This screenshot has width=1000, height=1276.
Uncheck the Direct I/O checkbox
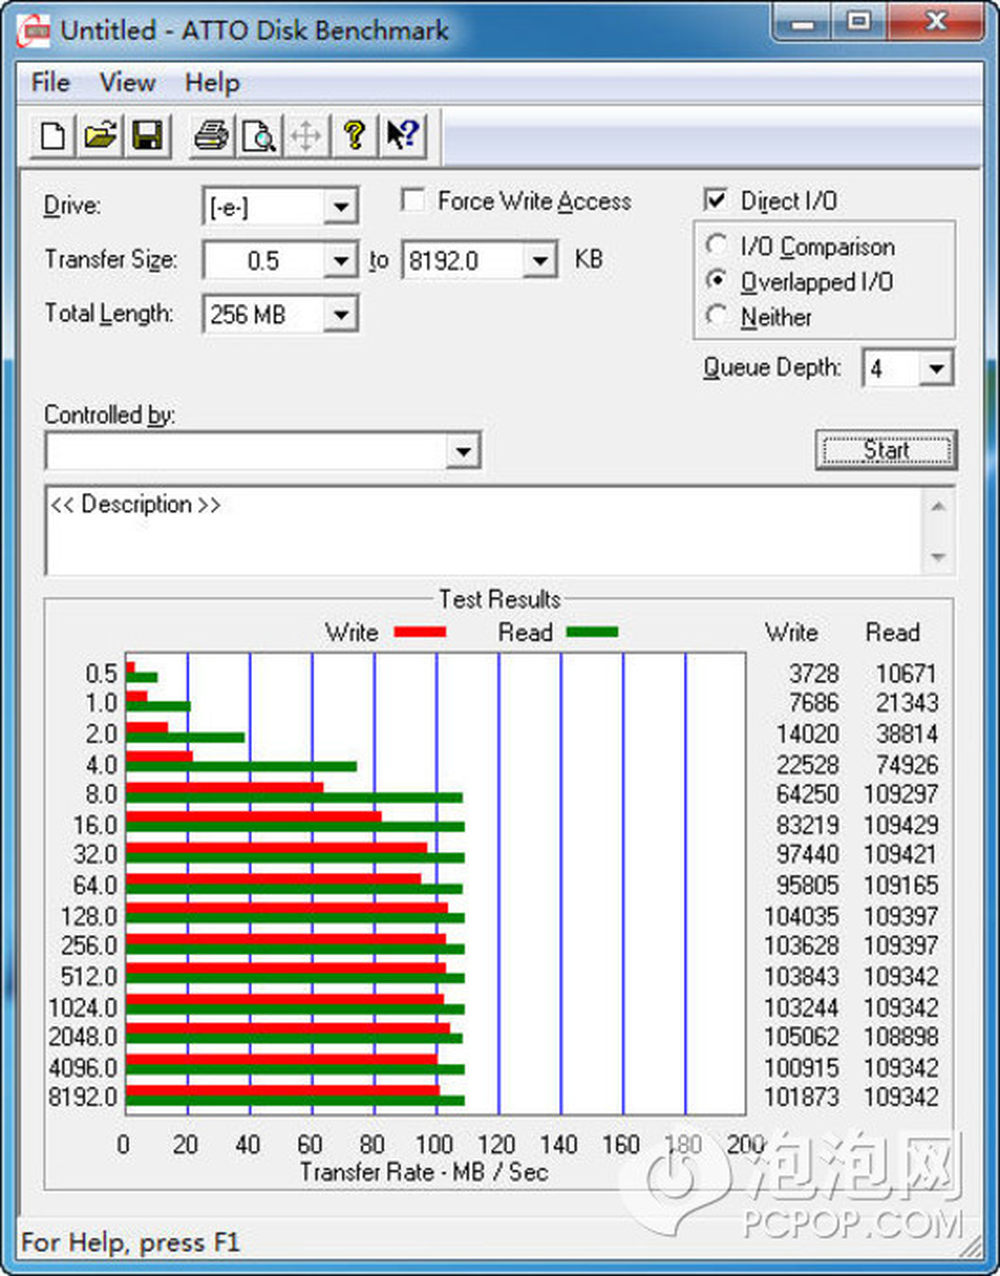[716, 199]
